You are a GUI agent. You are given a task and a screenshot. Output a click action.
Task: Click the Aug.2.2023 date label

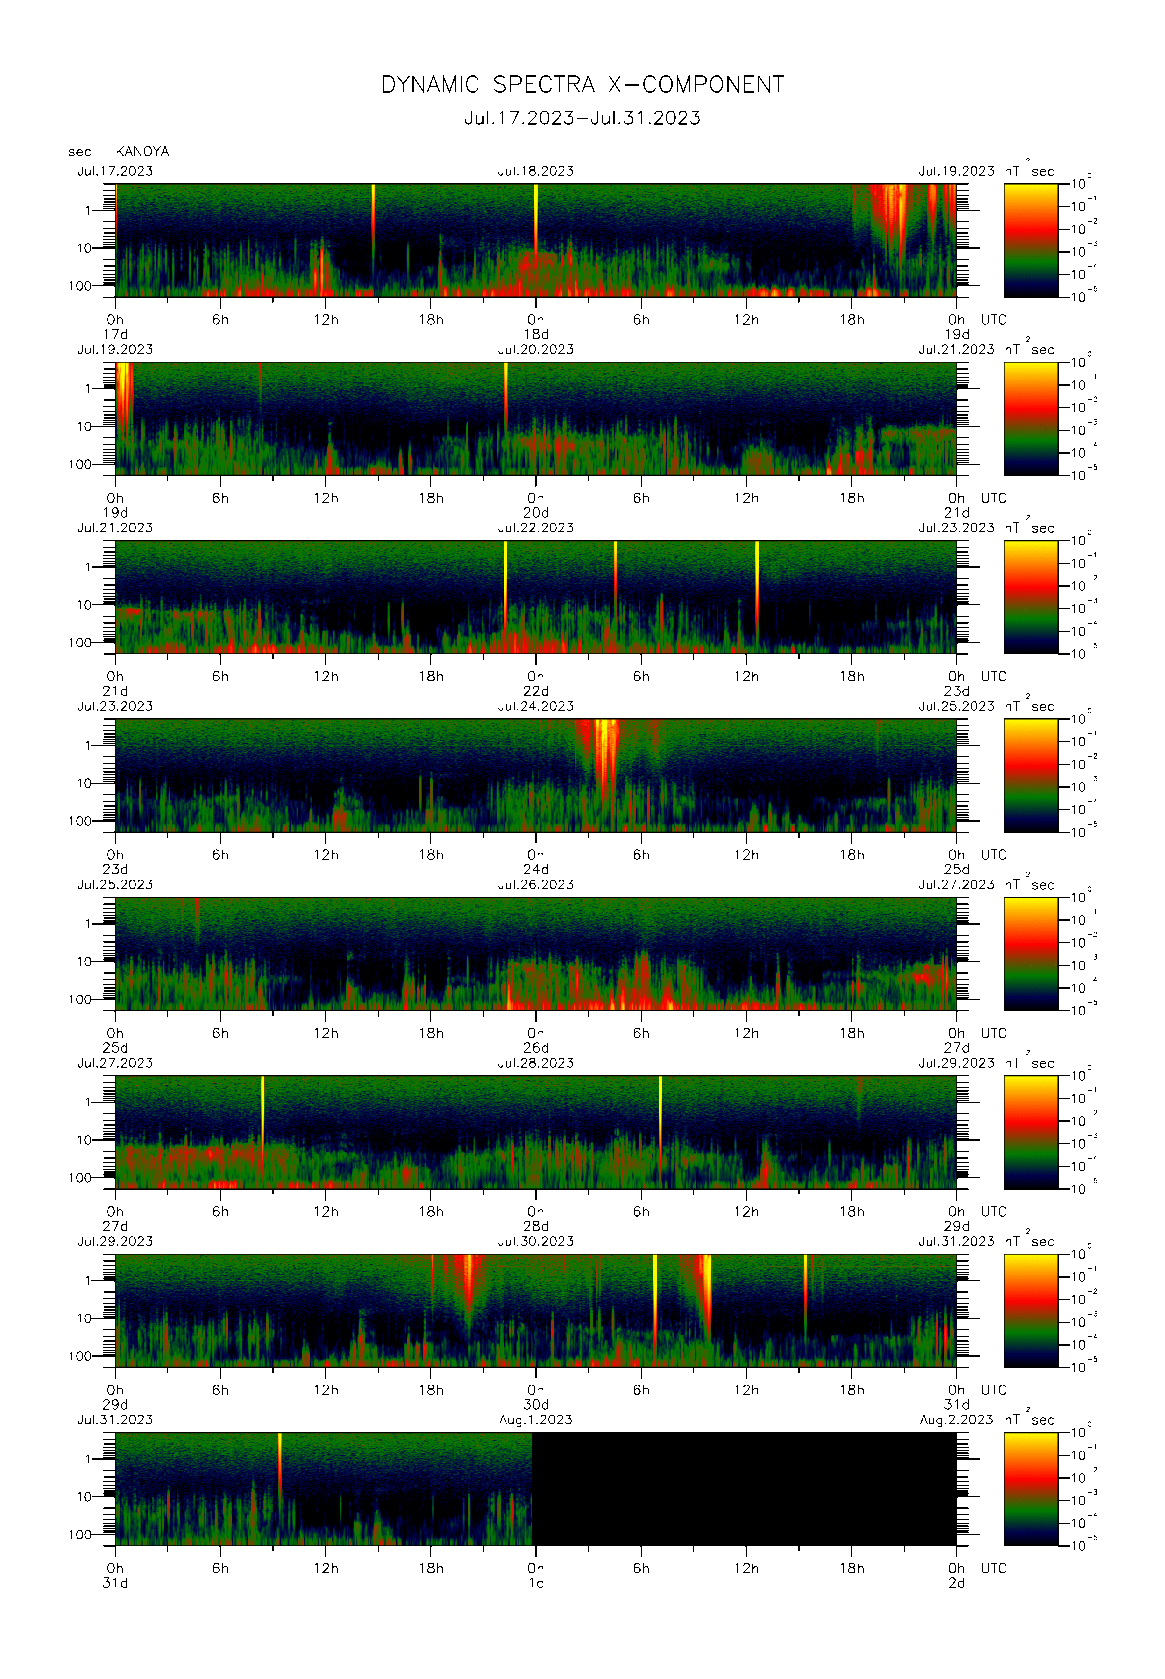pos(957,1420)
